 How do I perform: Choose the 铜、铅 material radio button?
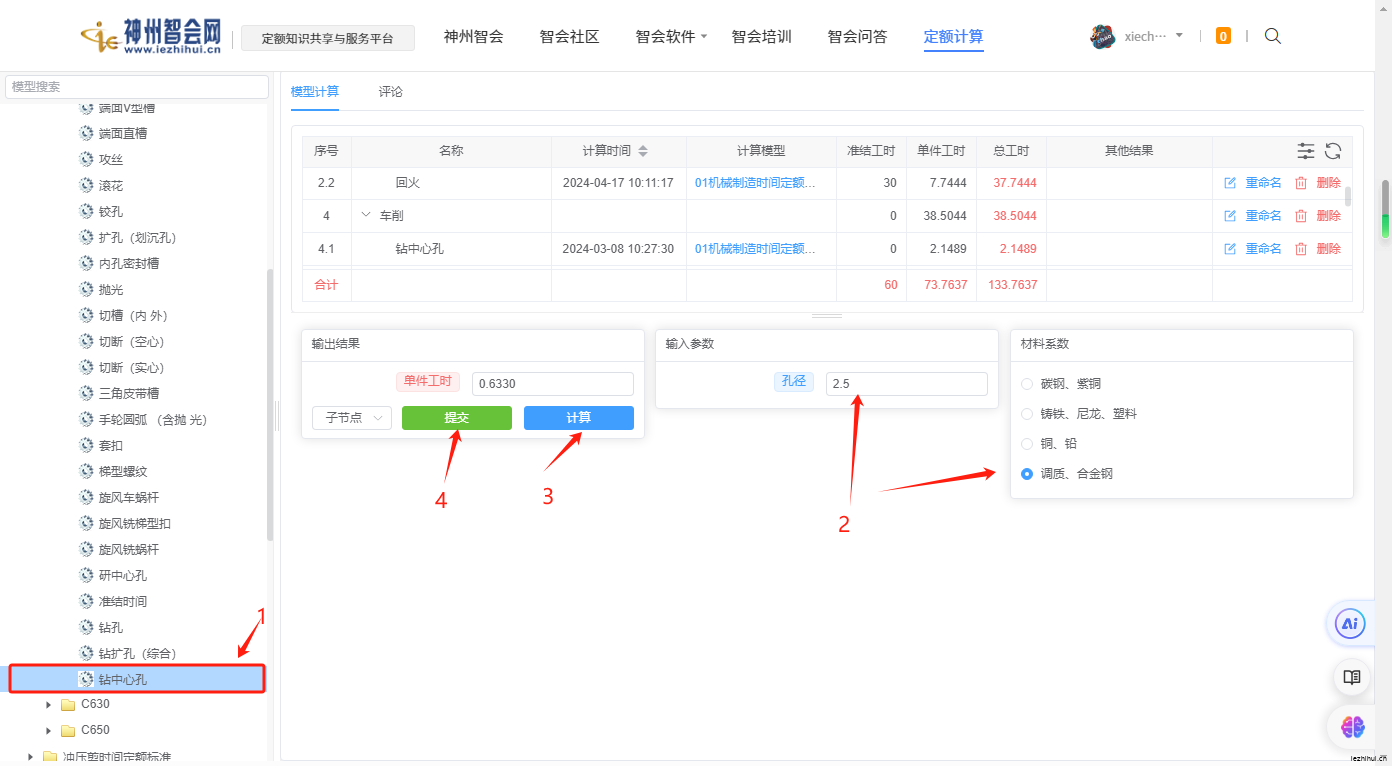pyautogui.click(x=1027, y=444)
